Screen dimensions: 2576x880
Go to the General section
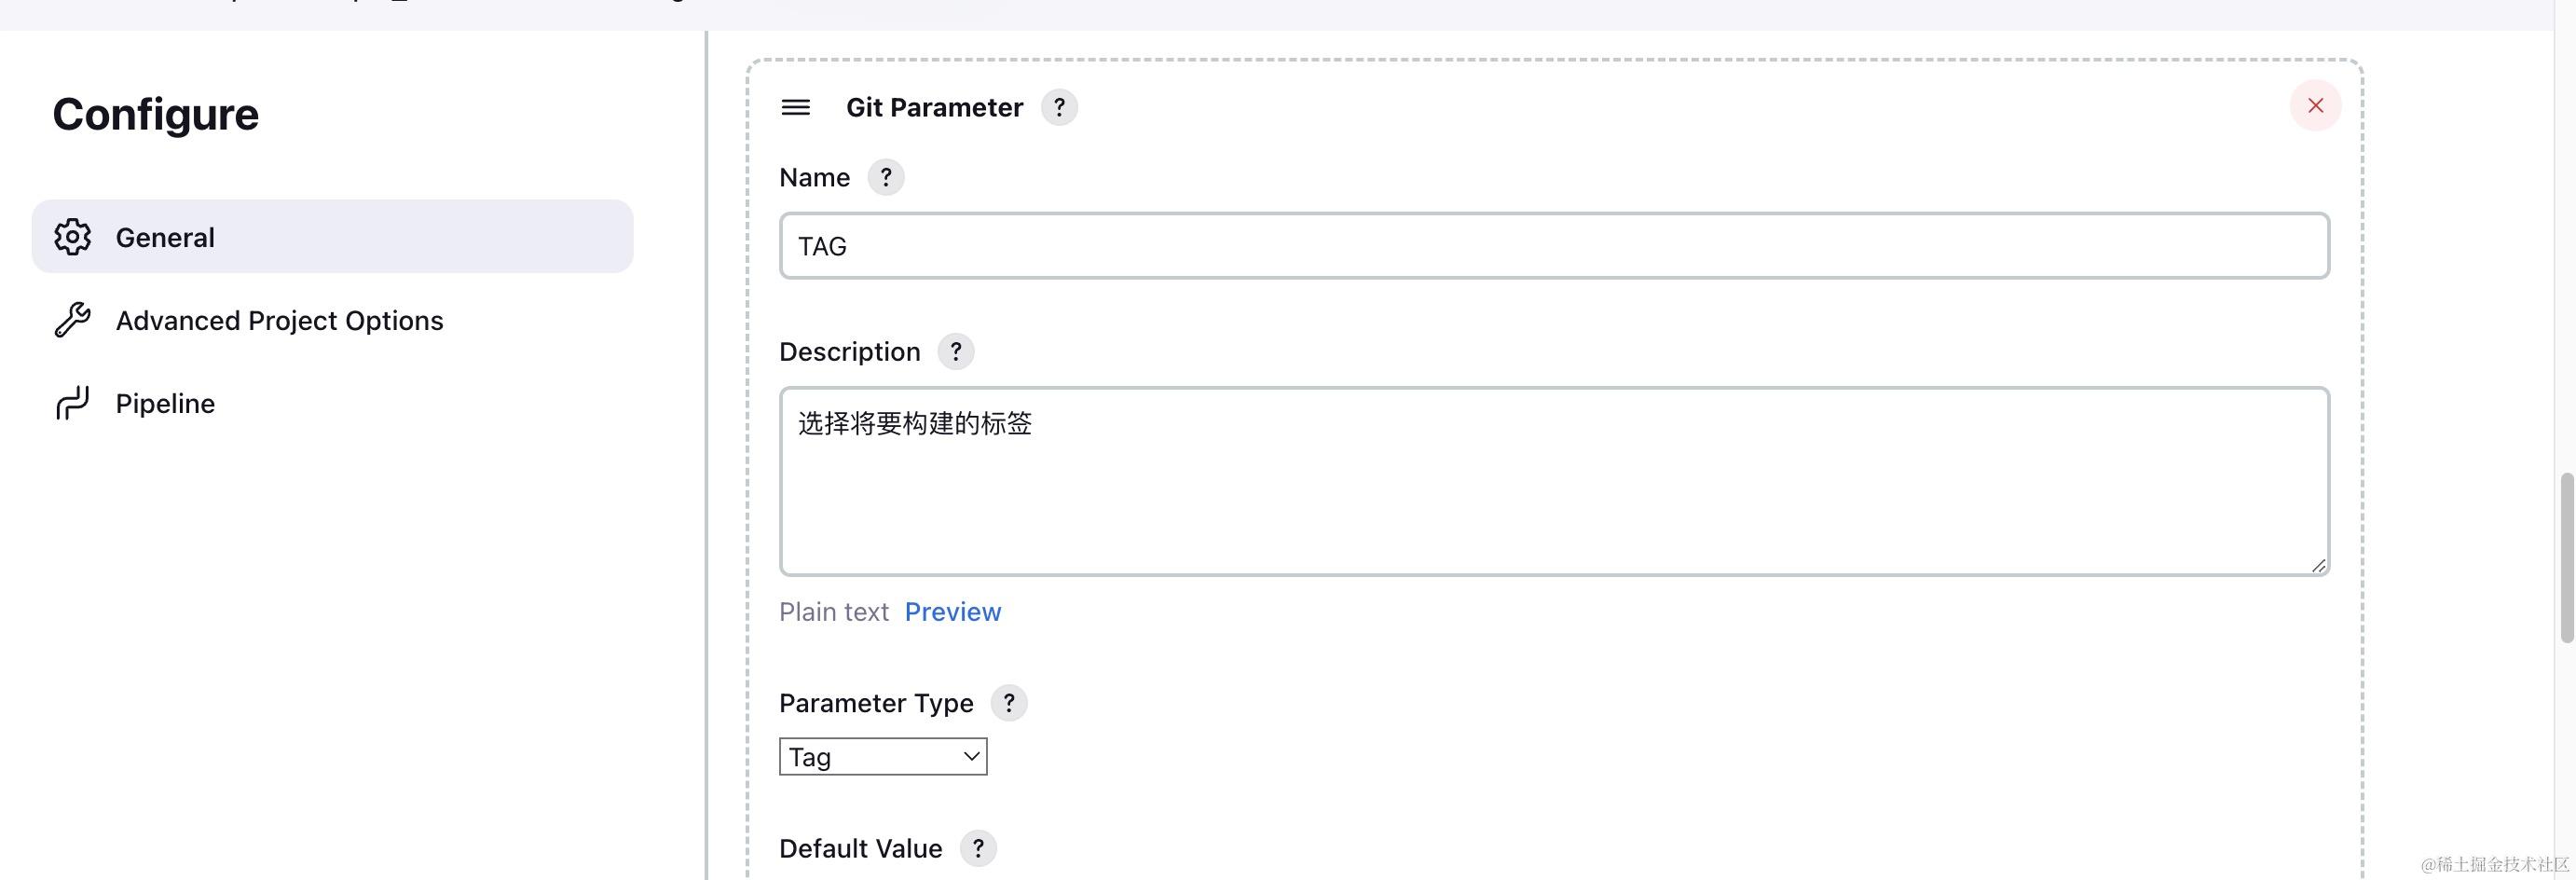coord(332,237)
